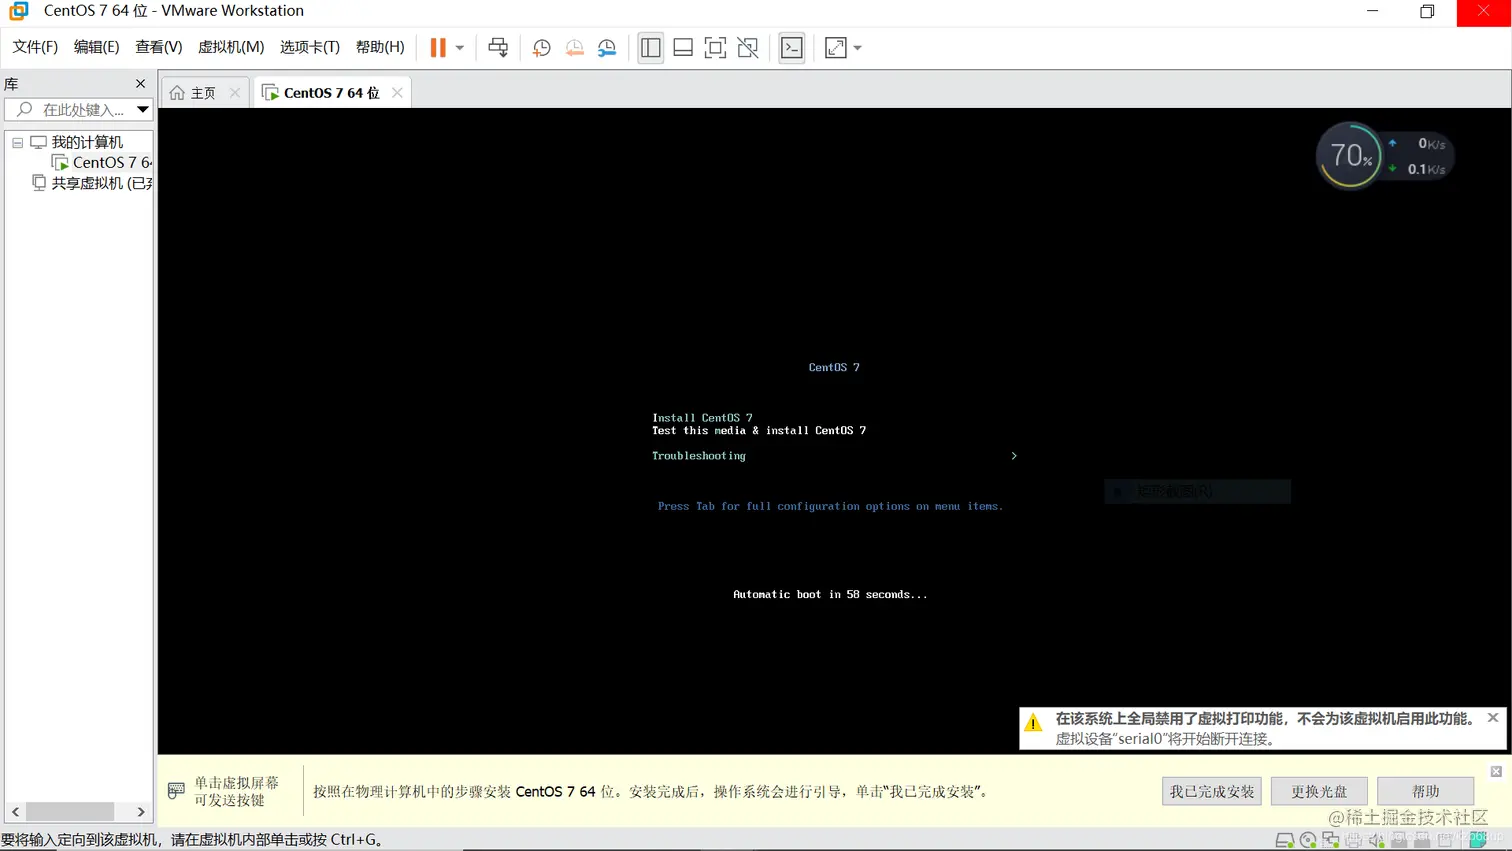This screenshot has width=1512, height=851.
Task: Toggle the library sidebar view icon
Action: coord(650,47)
